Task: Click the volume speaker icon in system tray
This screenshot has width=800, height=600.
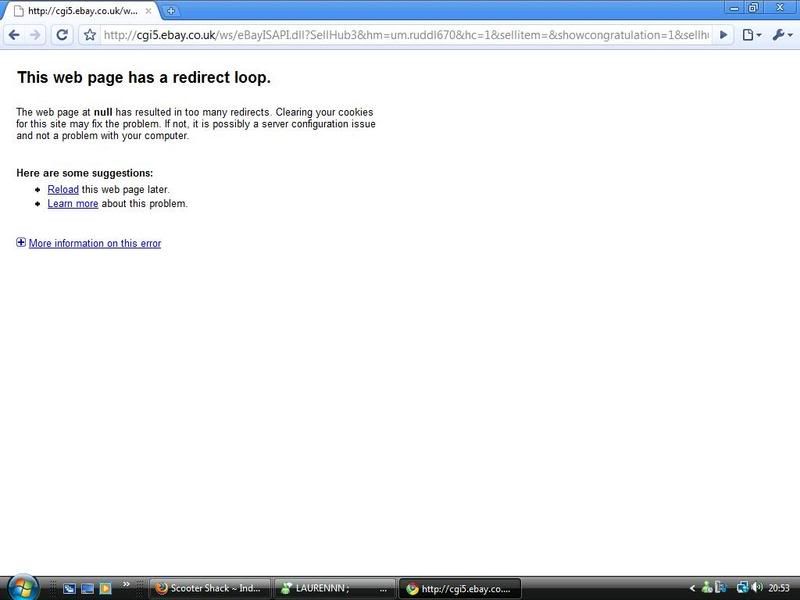Action: click(757, 588)
